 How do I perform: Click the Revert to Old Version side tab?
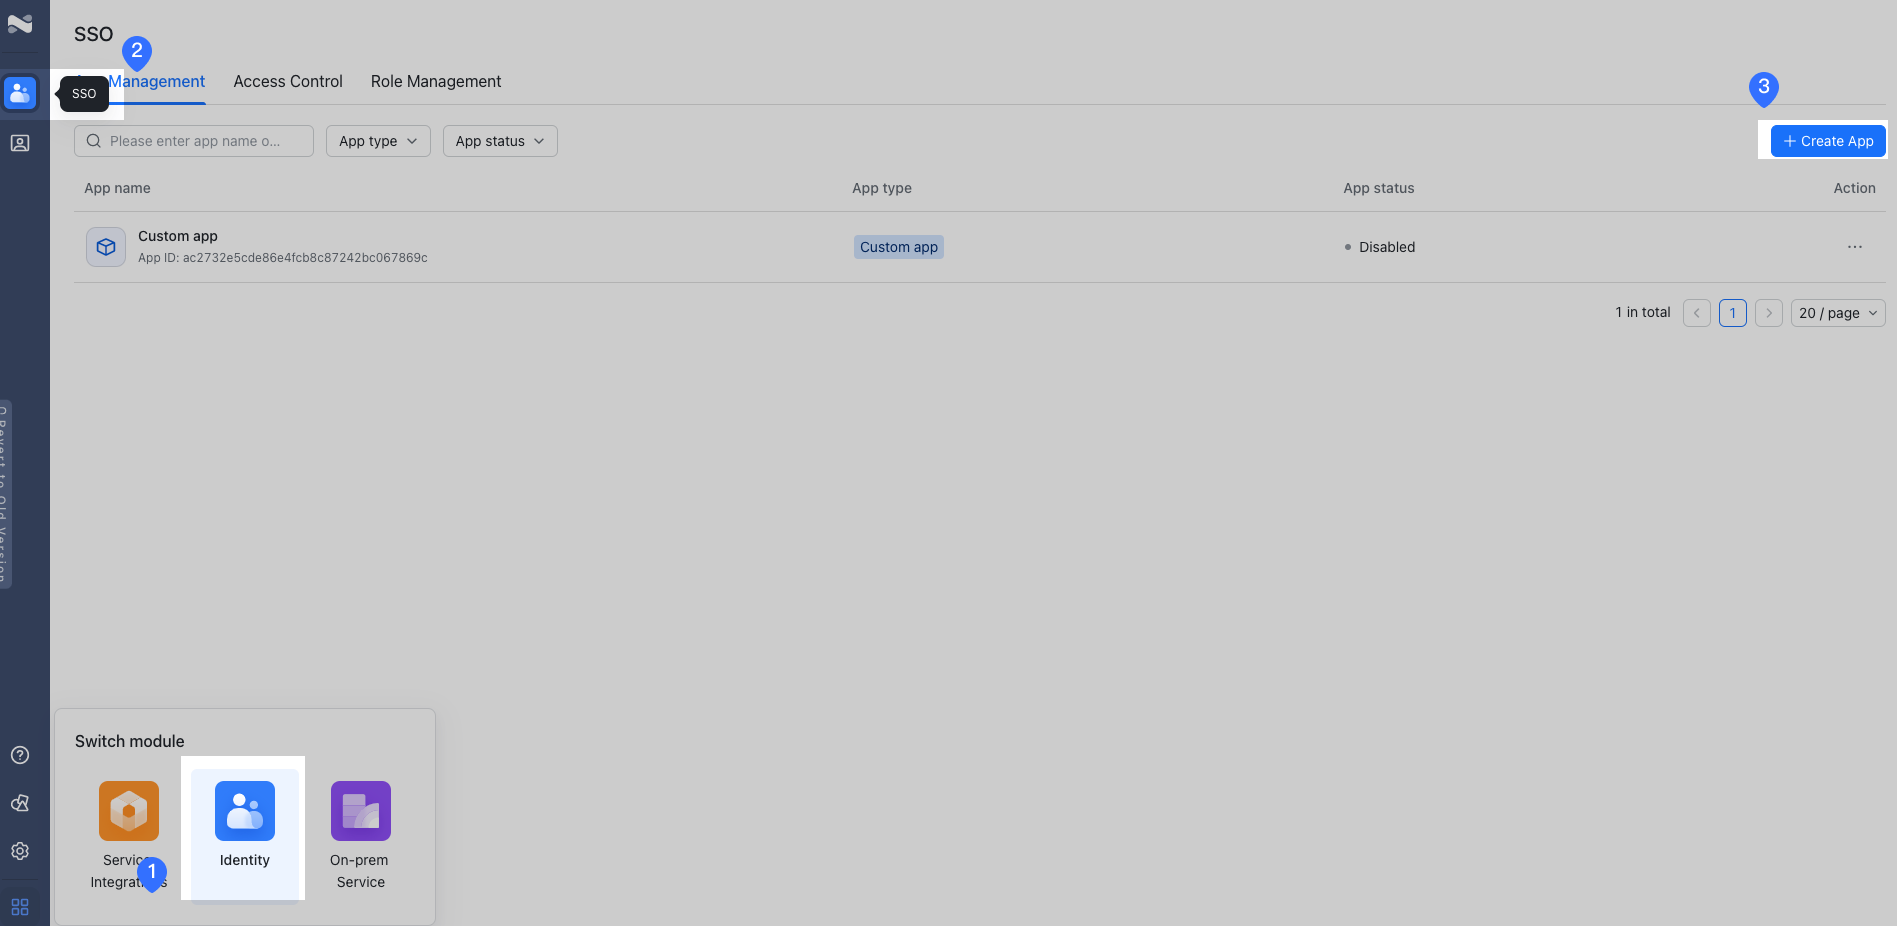pyautogui.click(x=5, y=494)
